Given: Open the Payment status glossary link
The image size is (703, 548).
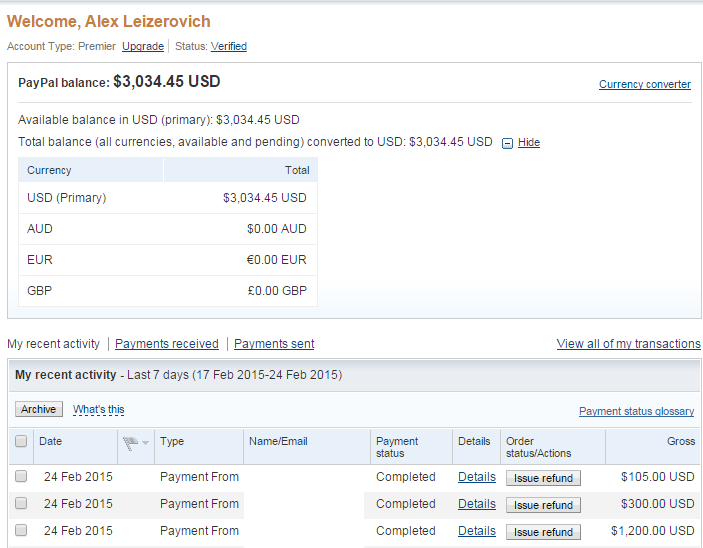Looking at the screenshot, I should [636, 411].
